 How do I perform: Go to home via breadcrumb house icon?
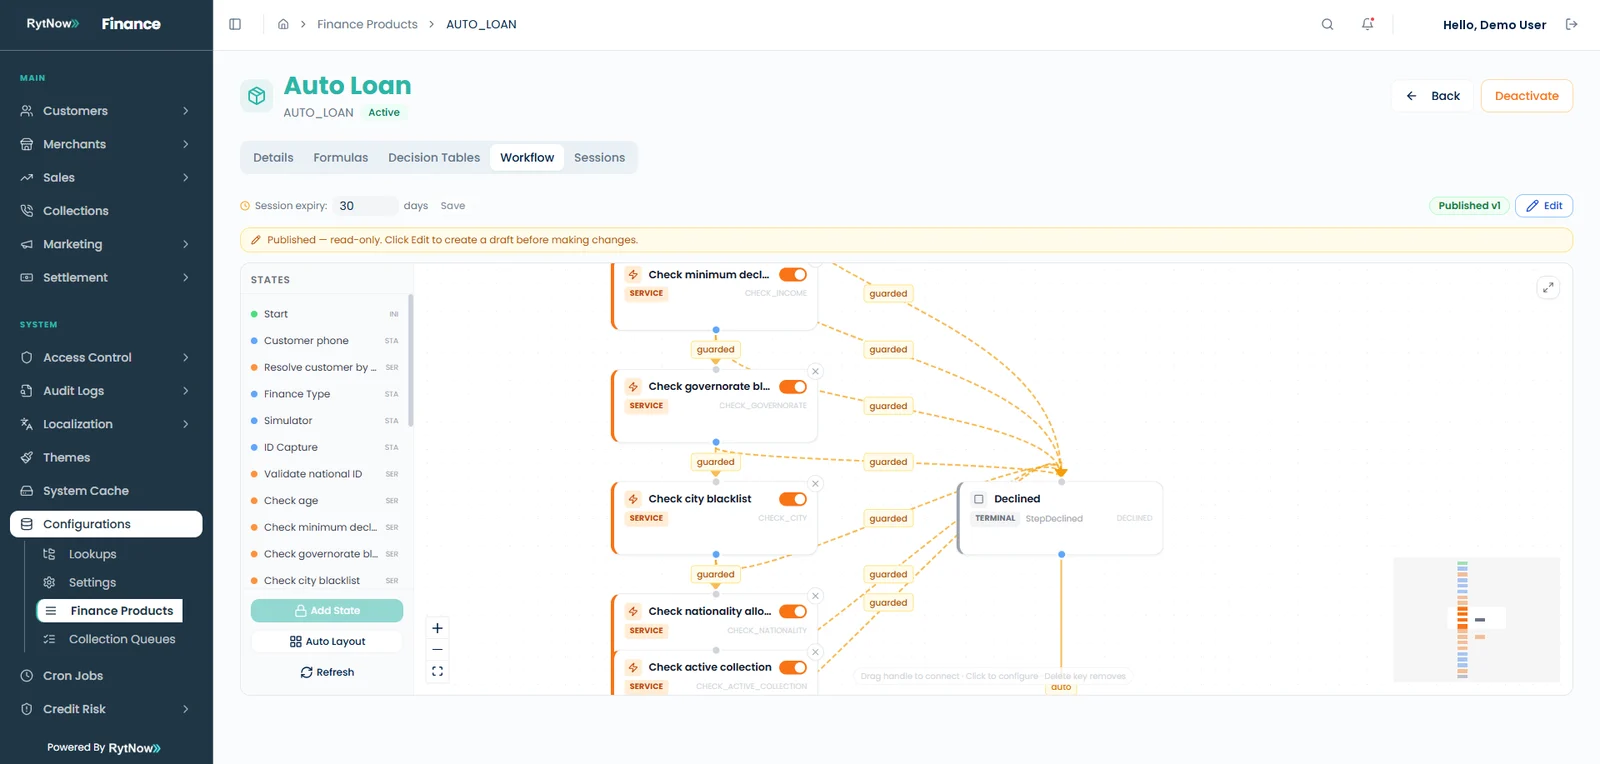283,24
